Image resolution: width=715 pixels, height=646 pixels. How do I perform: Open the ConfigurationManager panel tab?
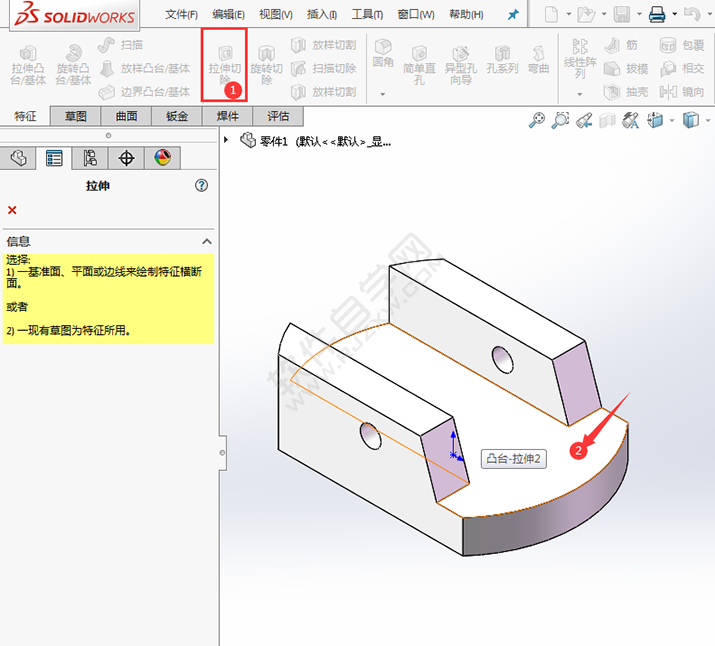click(90, 158)
